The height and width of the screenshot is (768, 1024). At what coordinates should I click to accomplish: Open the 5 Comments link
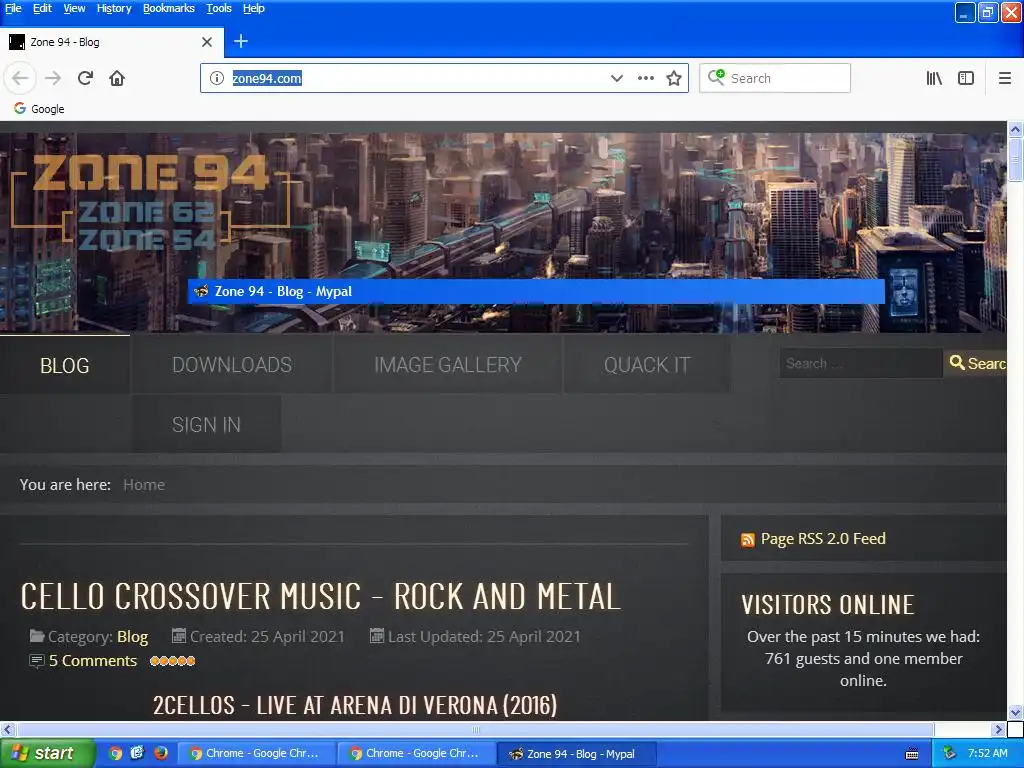coord(93,661)
